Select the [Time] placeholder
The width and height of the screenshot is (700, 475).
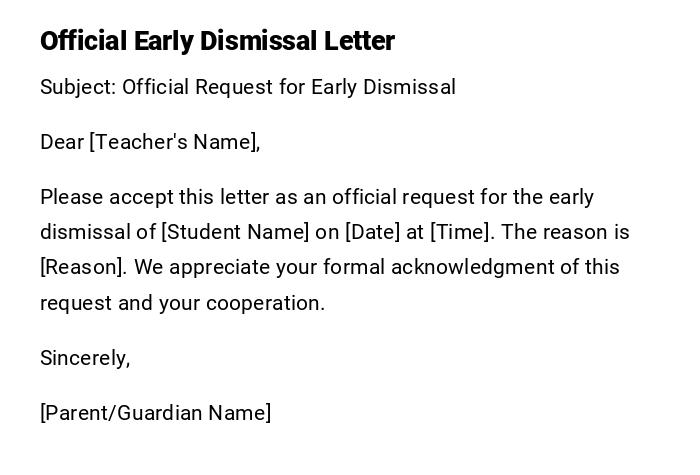tap(461, 232)
